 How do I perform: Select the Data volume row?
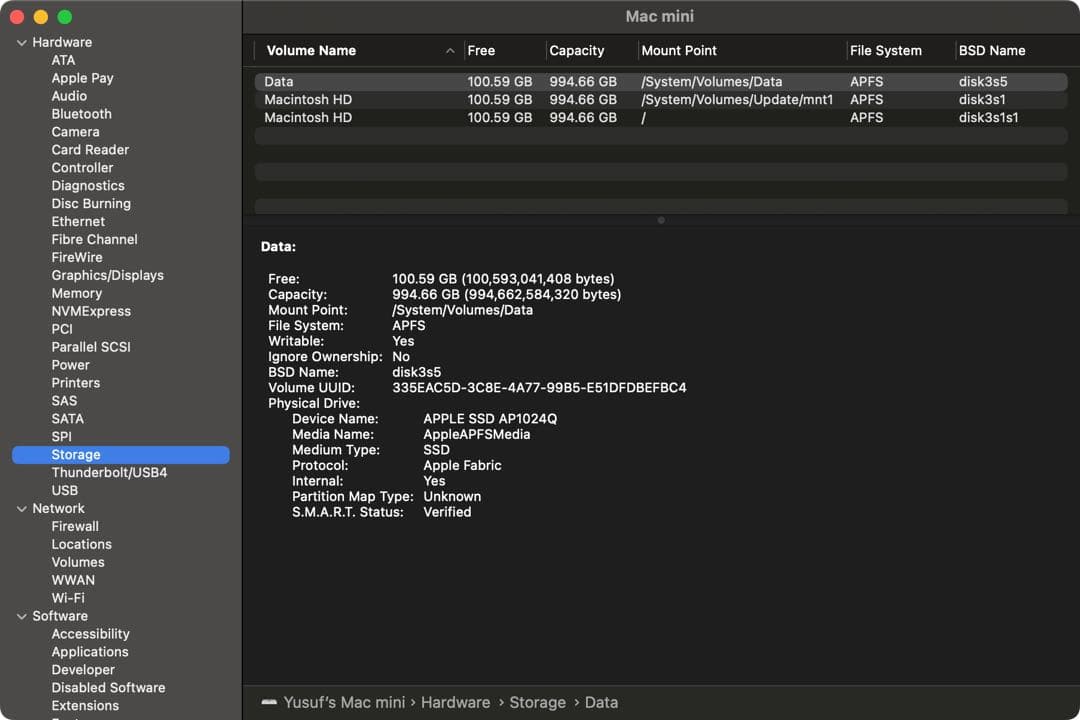(x=400, y=81)
